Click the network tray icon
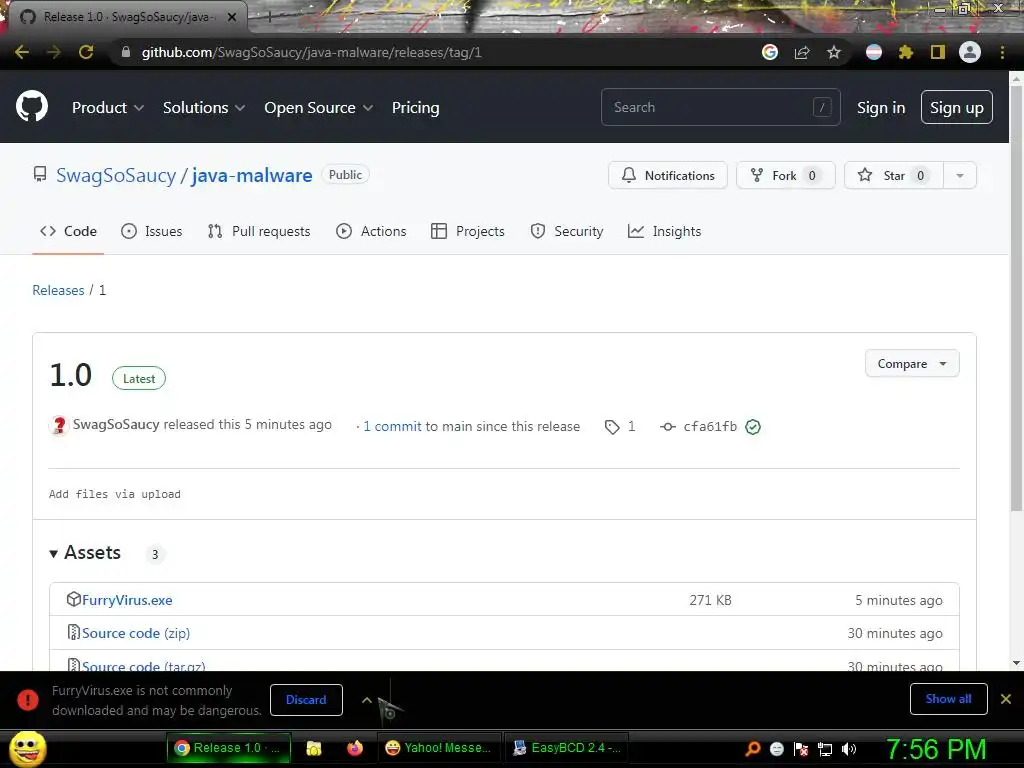The height and width of the screenshot is (768, 1024). [x=825, y=749]
